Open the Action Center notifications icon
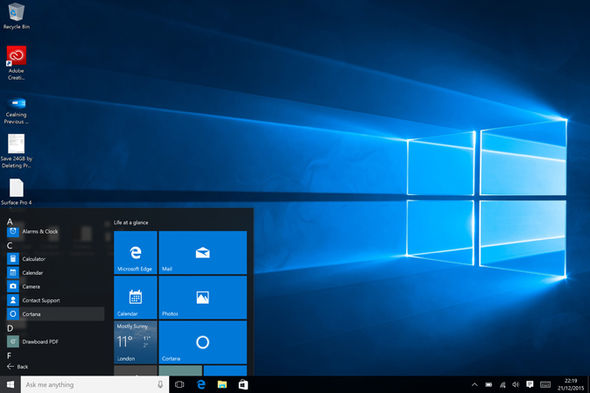This screenshot has width=590, height=393. pyautogui.click(x=530, y=384)
